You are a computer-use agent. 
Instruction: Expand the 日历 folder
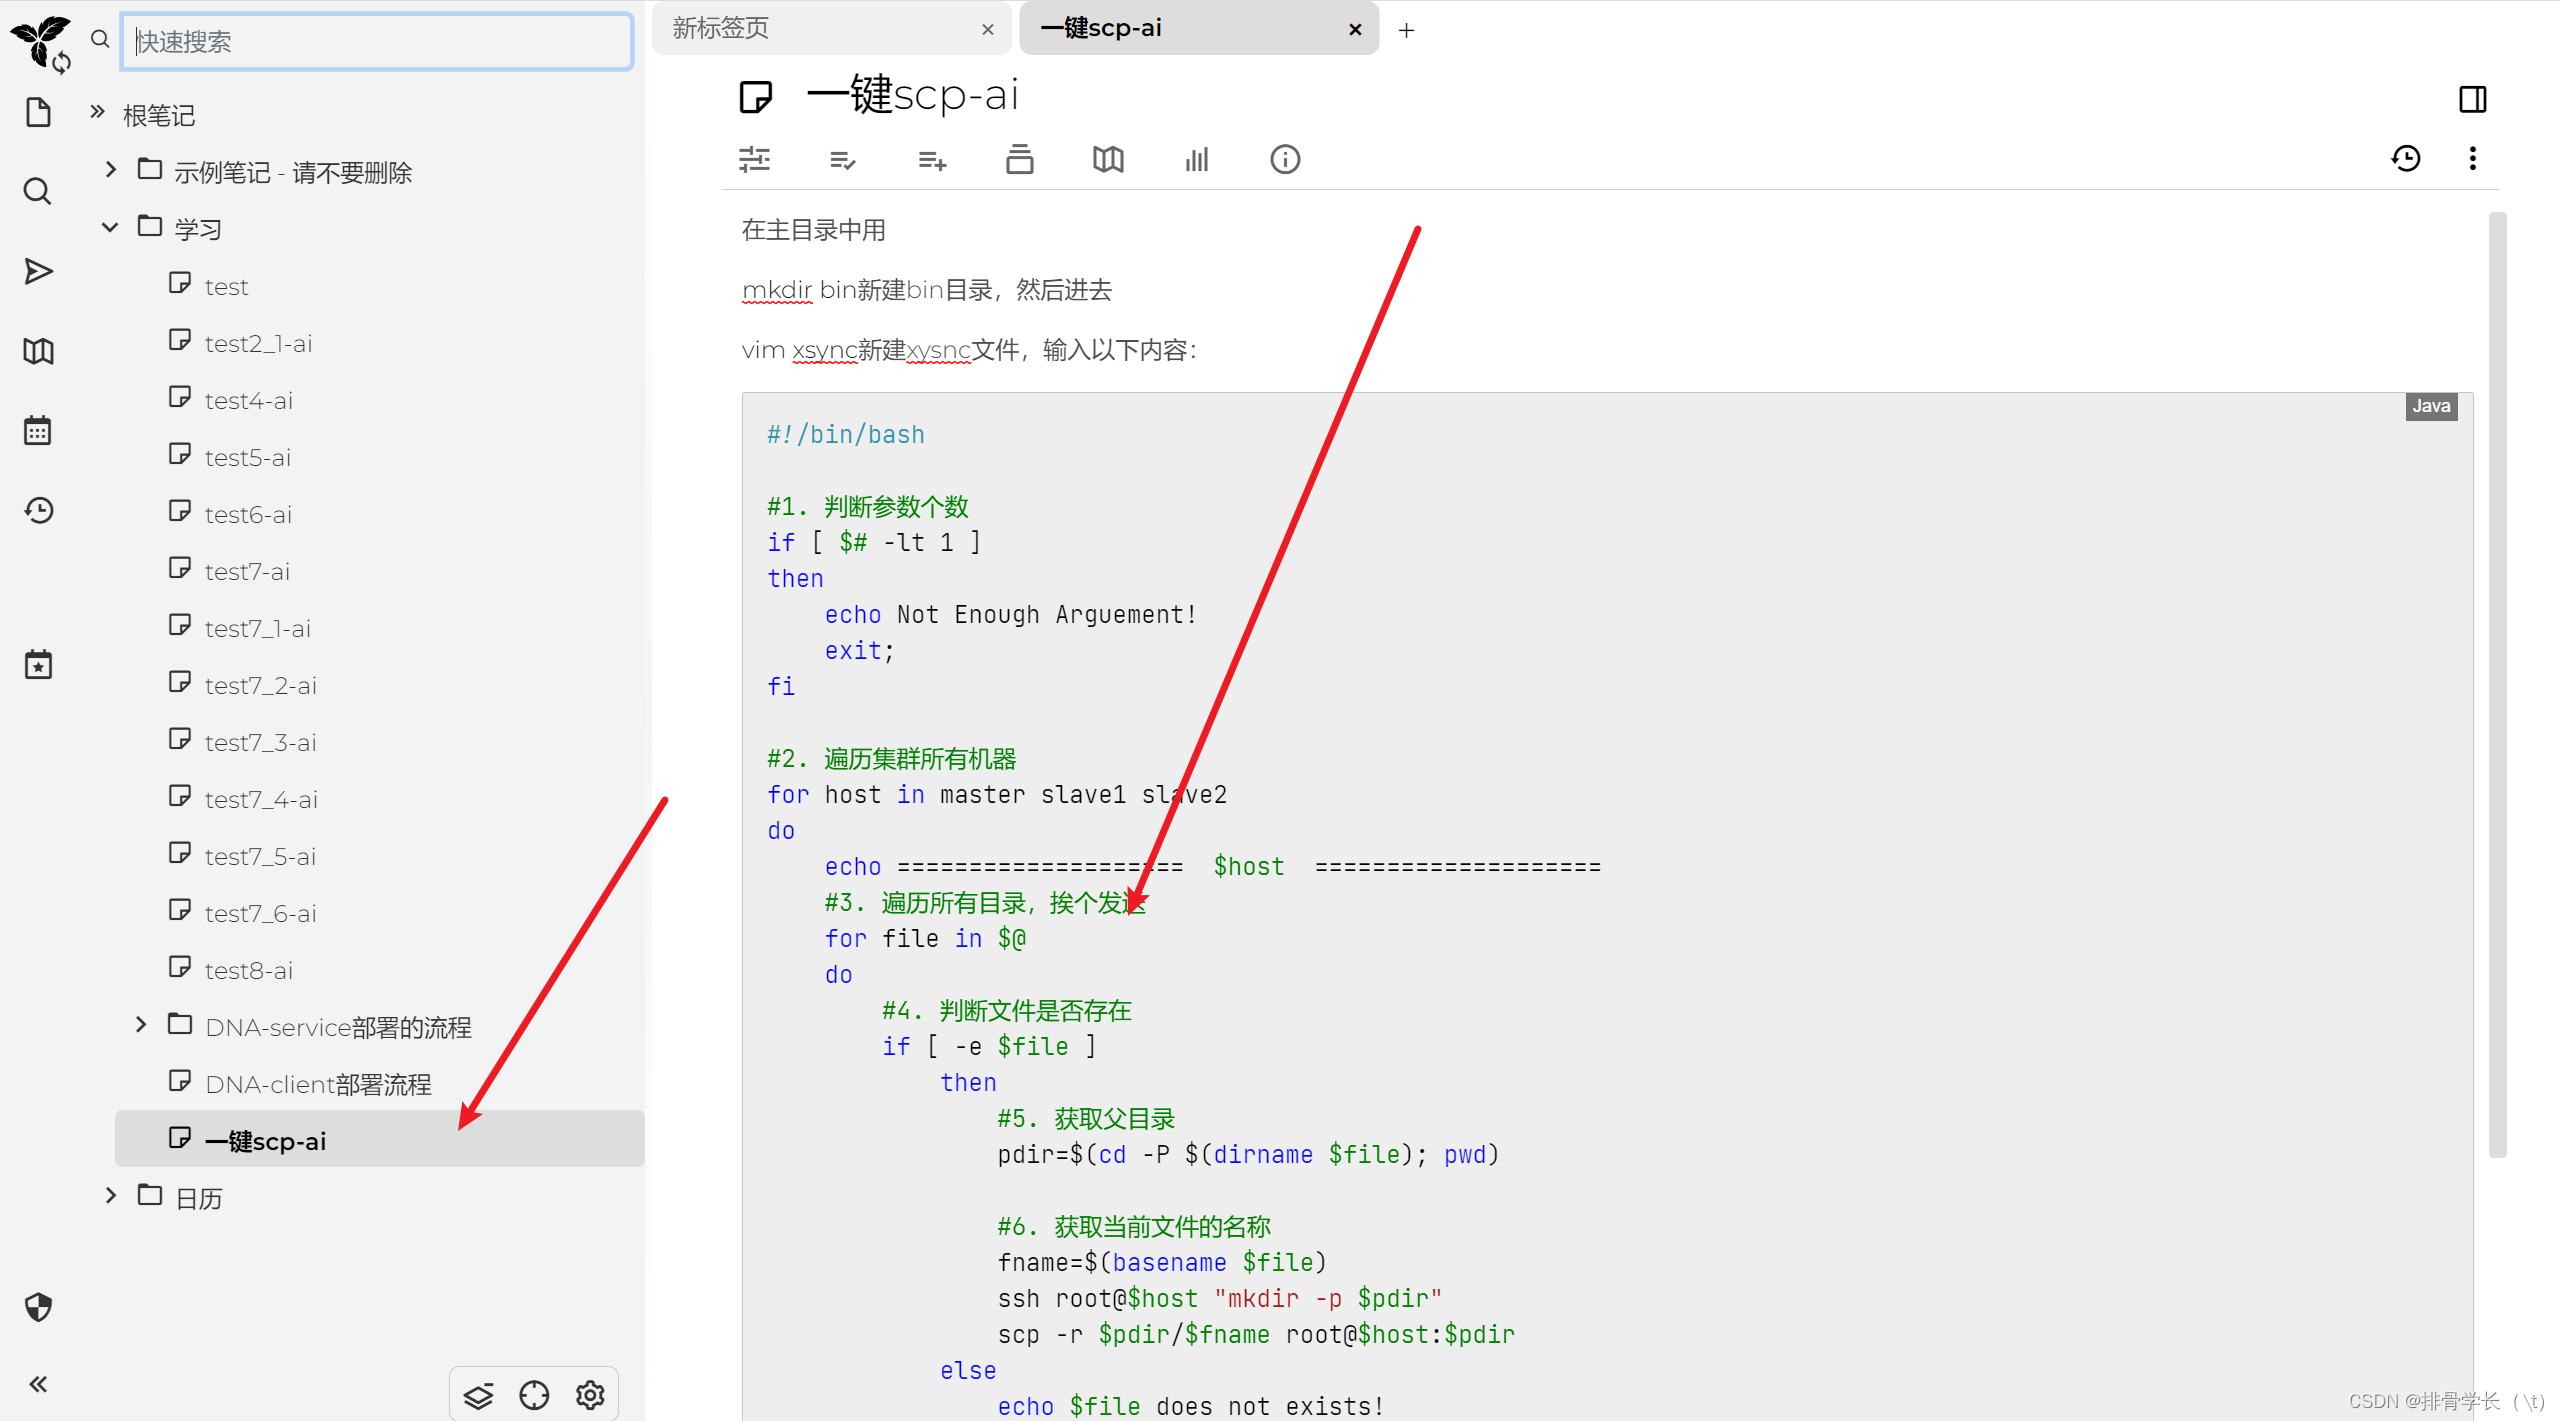(x=110, y=1195)
